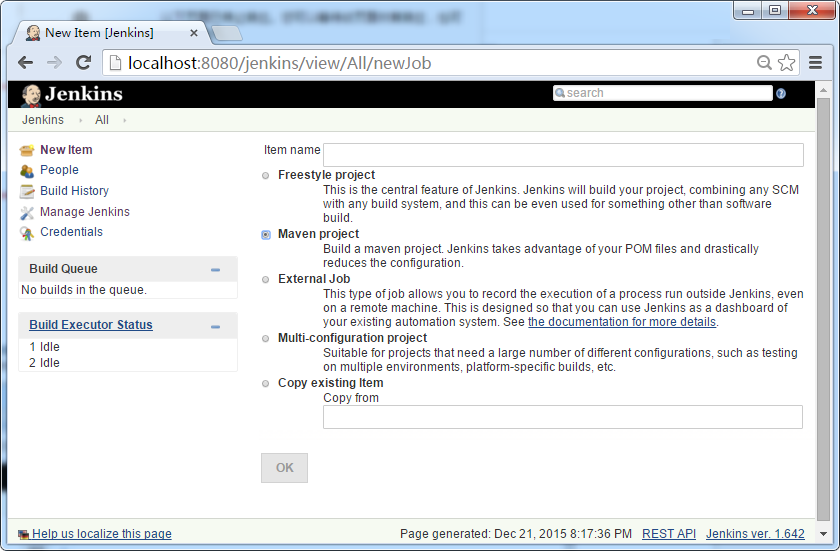Open the REST API link
840x551 pixels.
(669, 534)
